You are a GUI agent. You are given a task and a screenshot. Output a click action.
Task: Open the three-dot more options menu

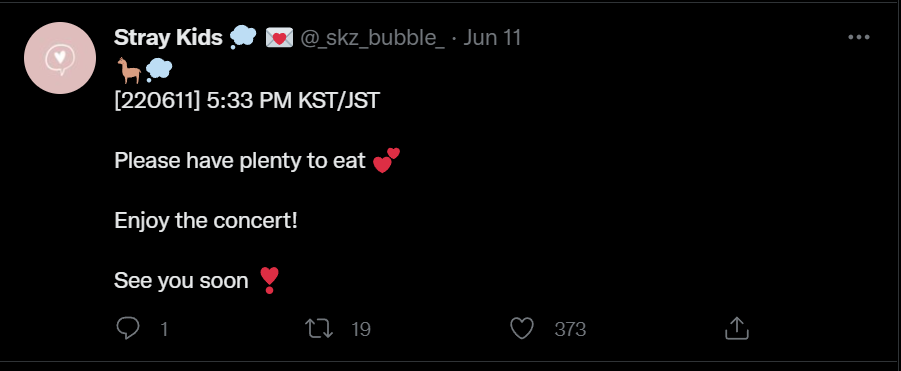tap(858, 37)
